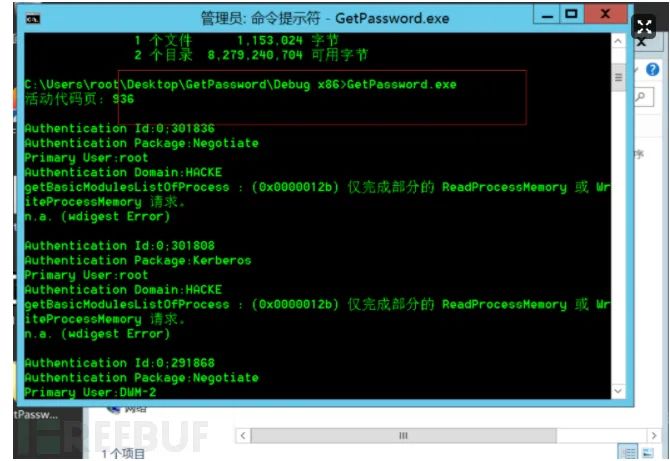Click the search magnifier in Explorer window

click(x=641, y=97)
